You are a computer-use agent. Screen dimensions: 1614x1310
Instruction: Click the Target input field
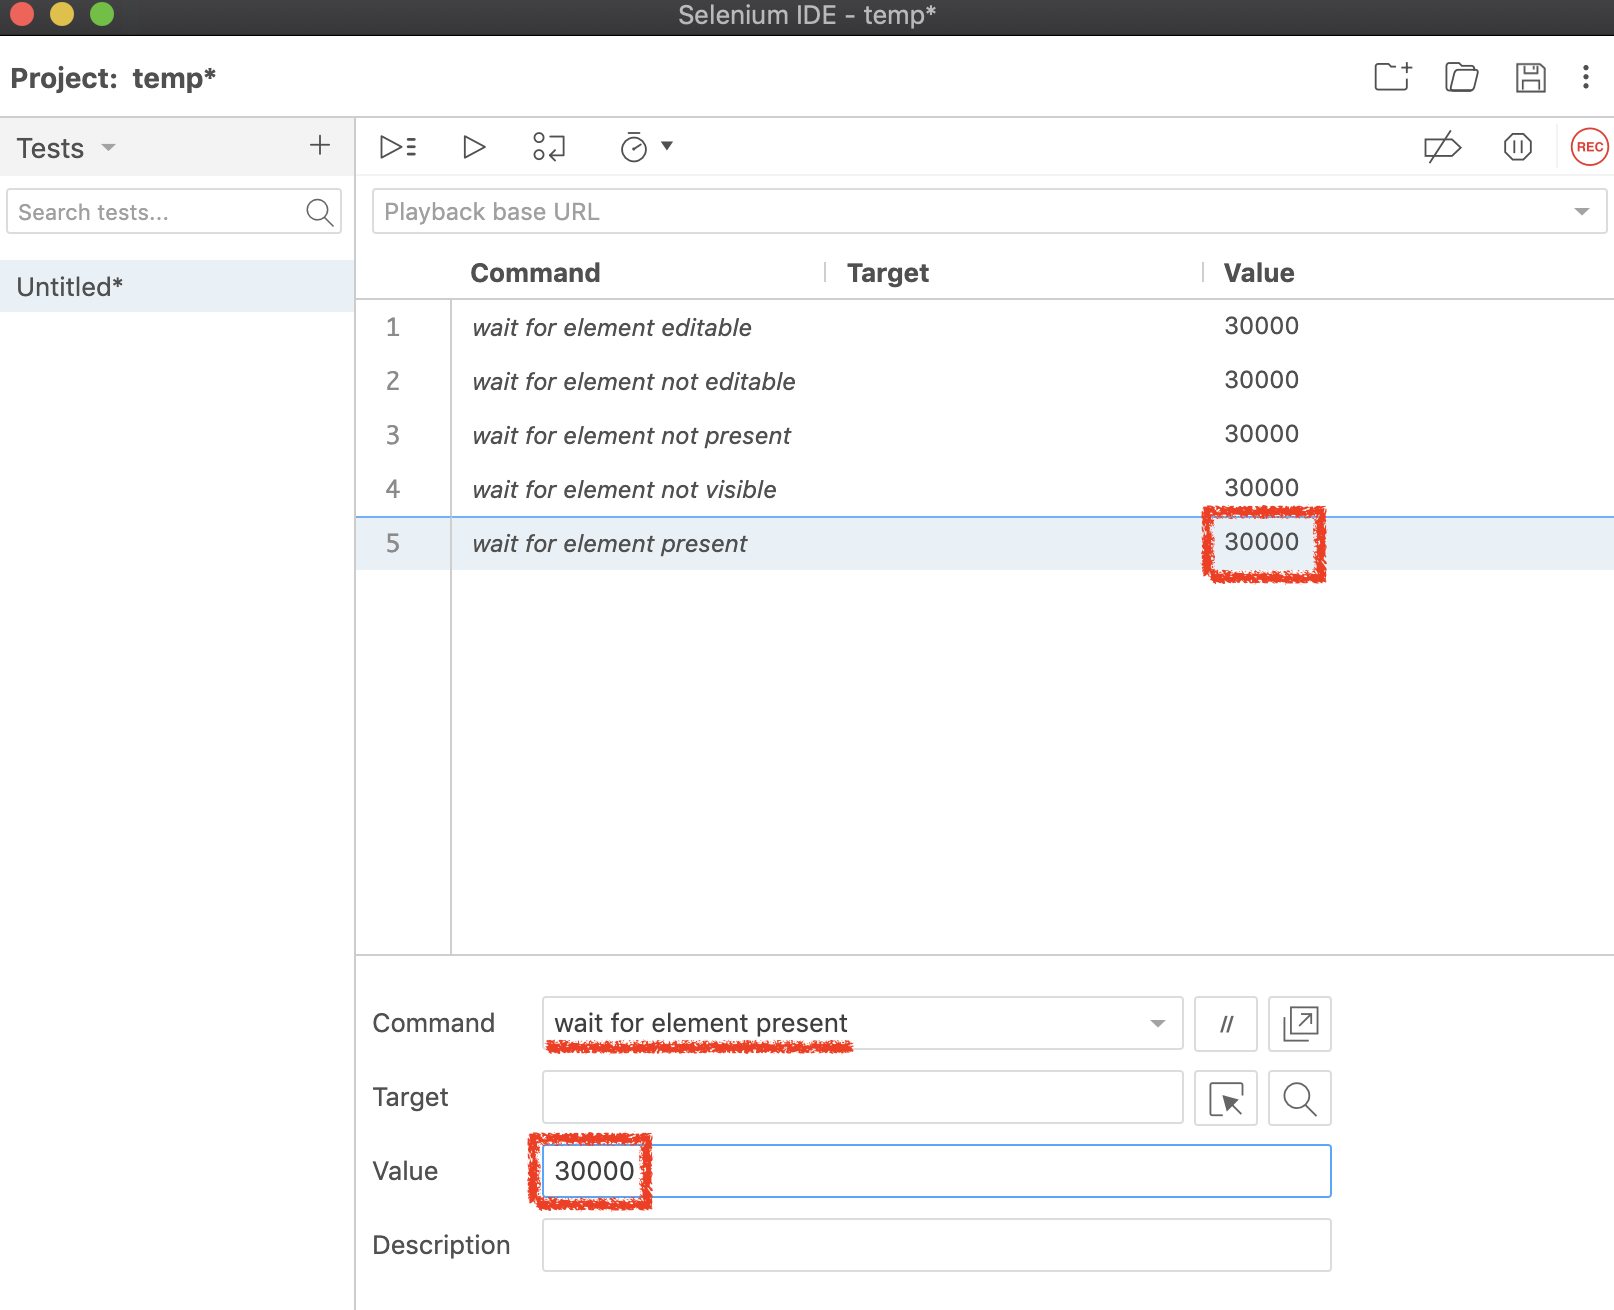click(862, 1097)
